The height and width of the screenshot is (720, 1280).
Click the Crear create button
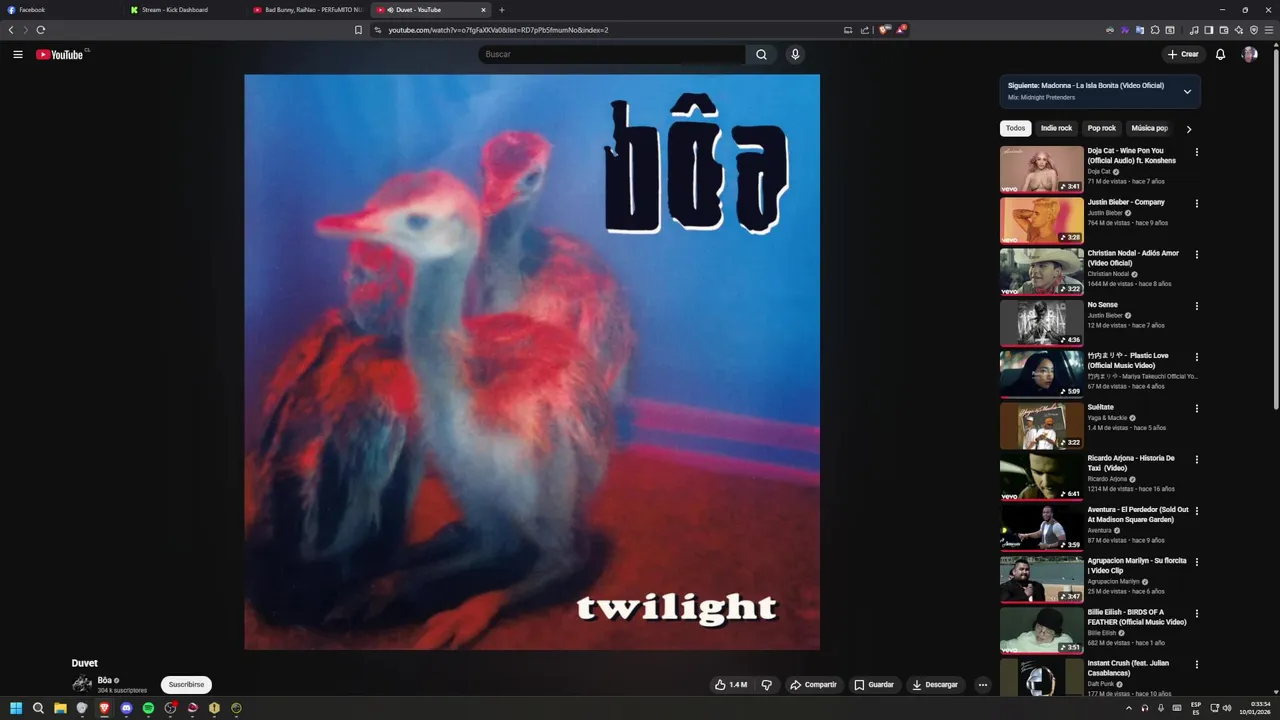[1183, 54]
